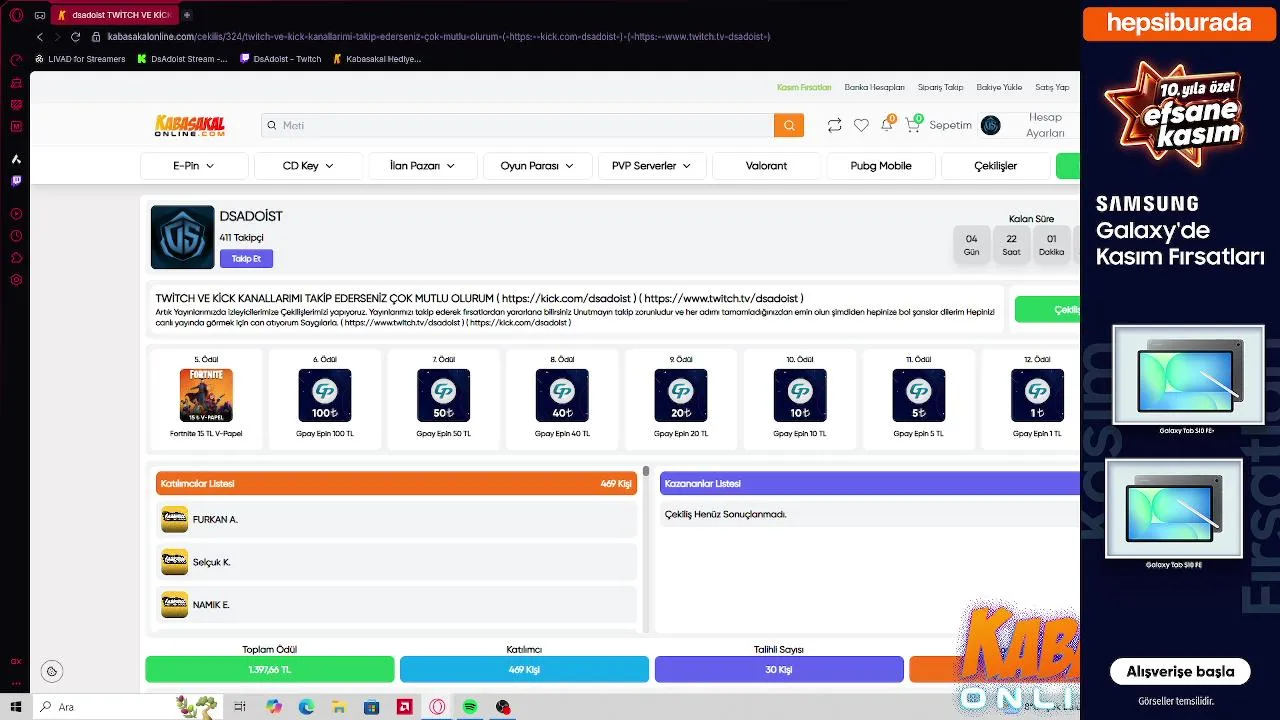Open favorites heart icon
1280x720 pixels.
[x=861, y=125]
